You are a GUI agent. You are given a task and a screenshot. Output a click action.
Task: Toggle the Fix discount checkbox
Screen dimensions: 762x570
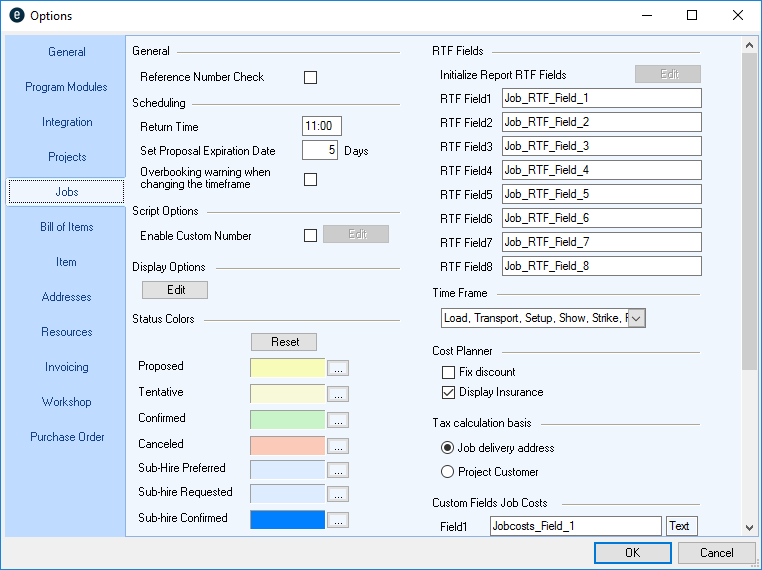(x=448, y=372)
